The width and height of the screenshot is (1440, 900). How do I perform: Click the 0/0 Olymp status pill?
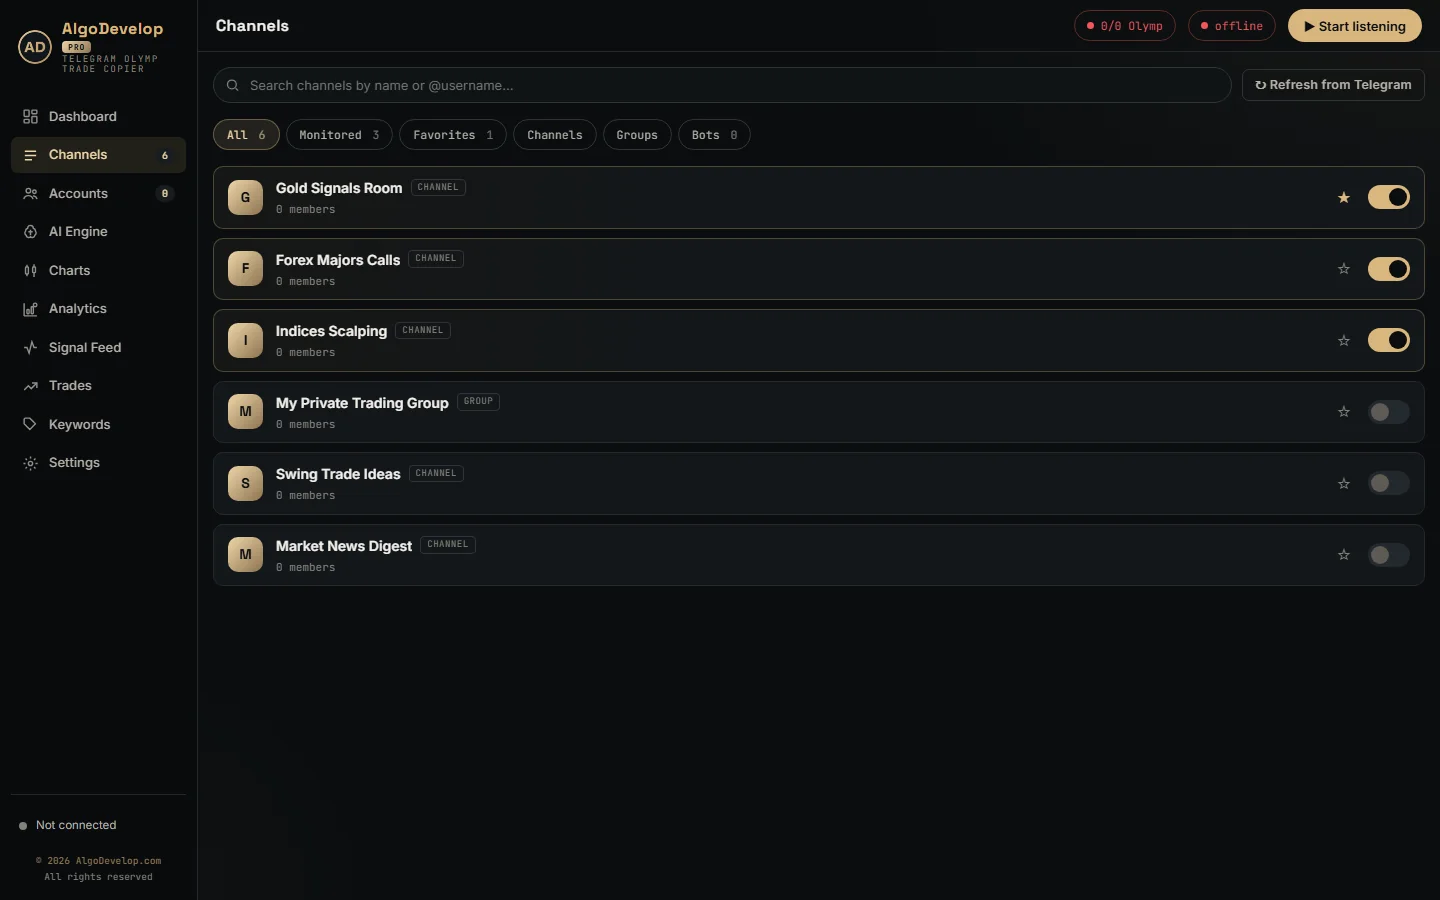coord(1125,26)
